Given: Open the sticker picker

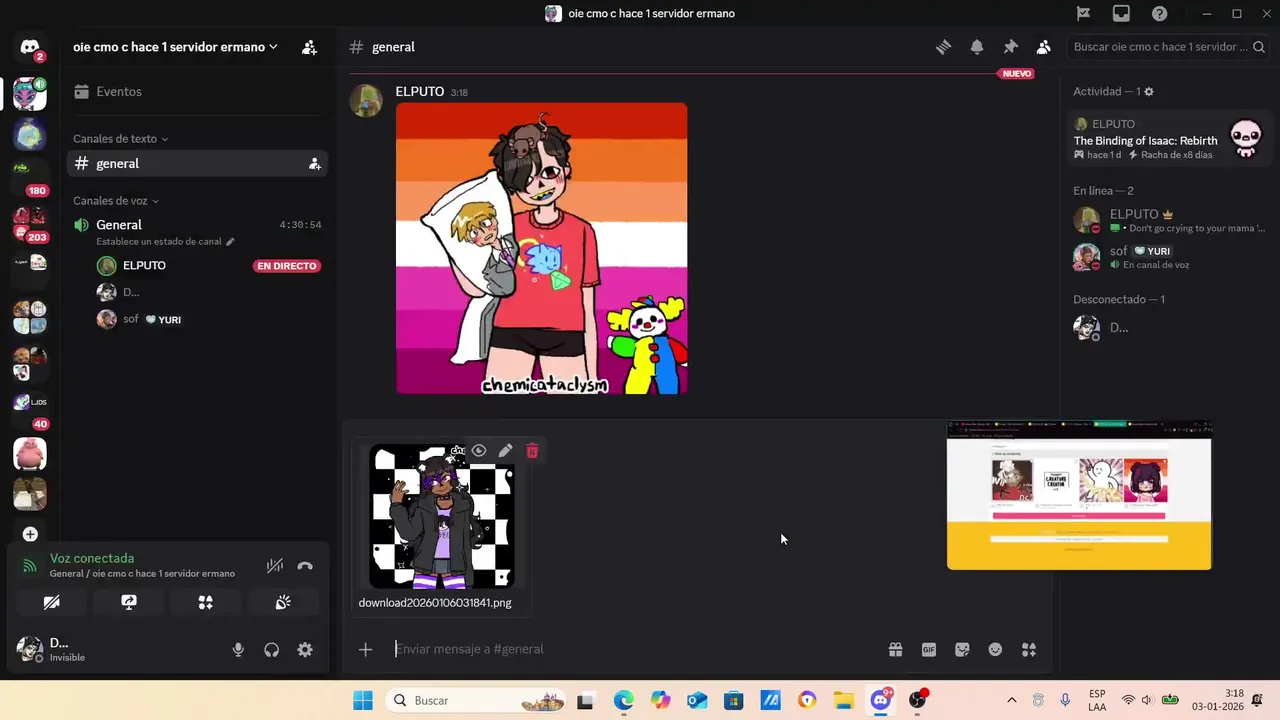Looking at the screenshot, I should pyautogui.click(x=962, y=650).
